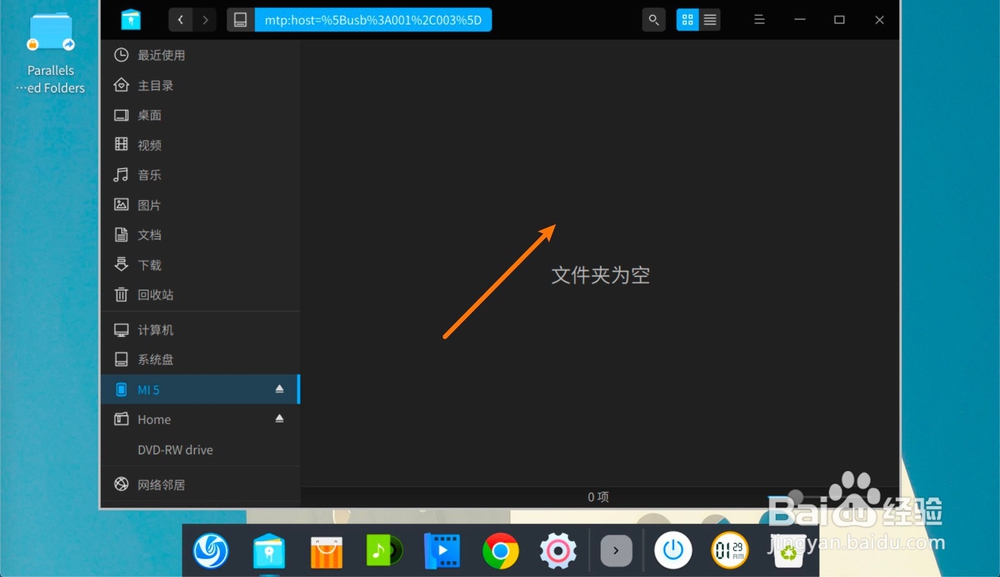Open the 回收站 trash in sidebar
Screen dimensions: 1000x577
(200, 295)
